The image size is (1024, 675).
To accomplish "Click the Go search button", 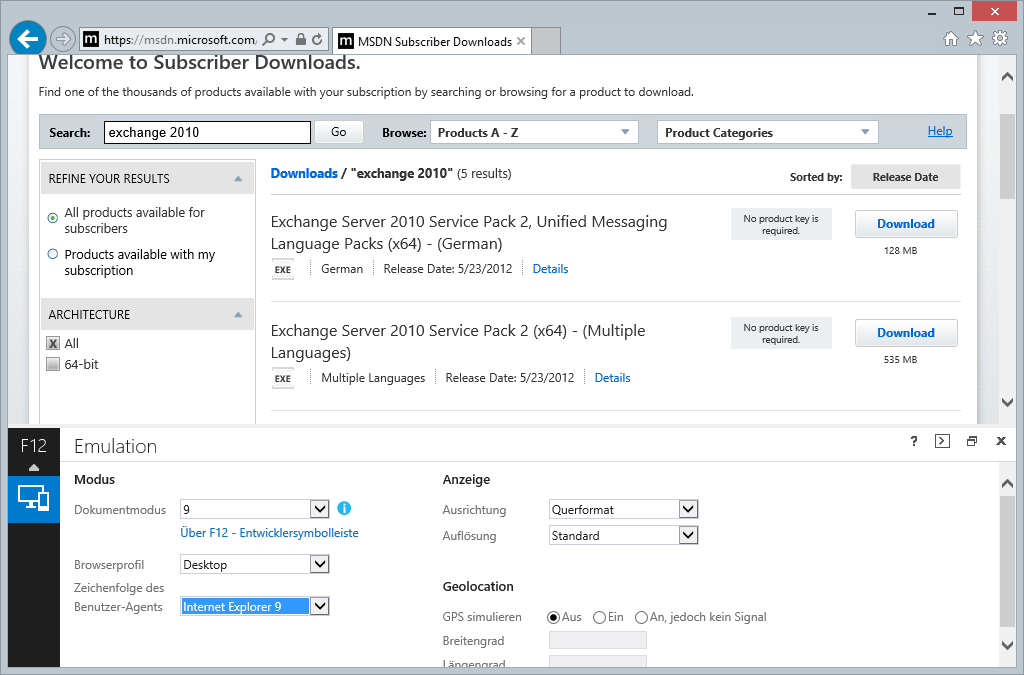I will 338,132.
